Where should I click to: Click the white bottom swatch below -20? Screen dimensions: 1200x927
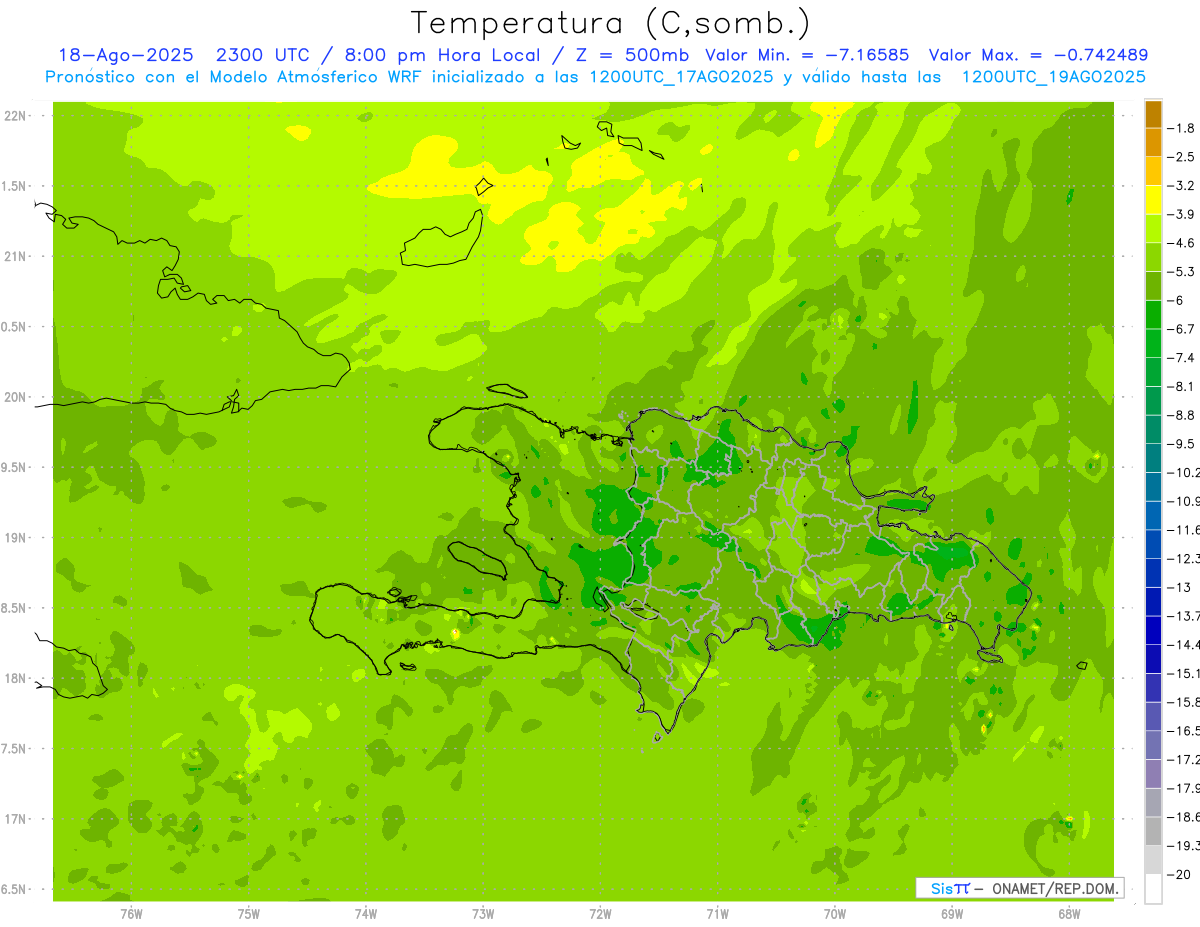click(x=1153, y=889)
